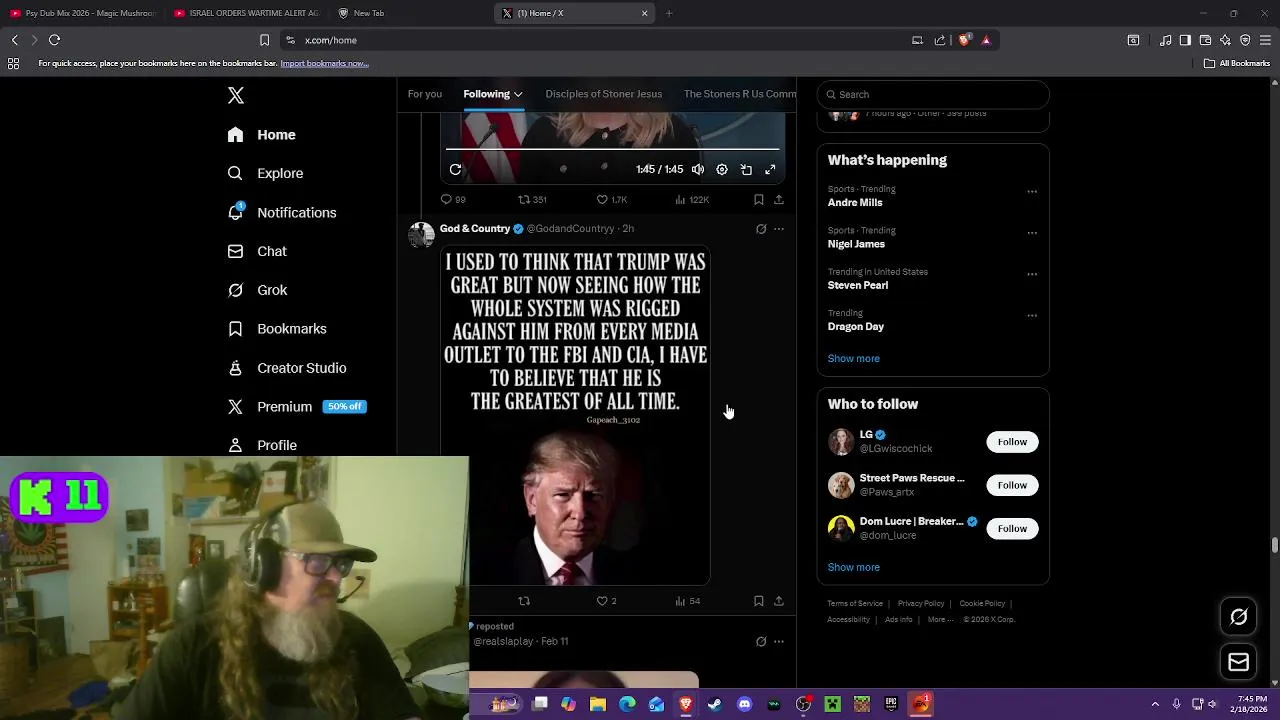Switch to the Psy Dub Mix 2026 tab
The height and width of the screenshot is (720, 1280).
(82, 13)
